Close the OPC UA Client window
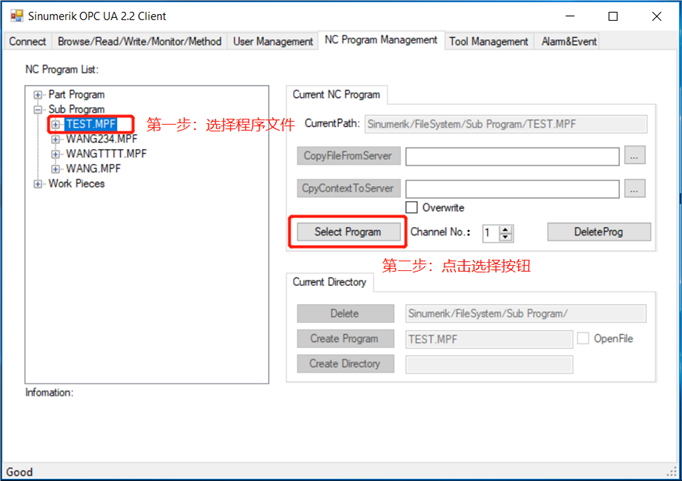682x481 pixels. pos(656,16)
